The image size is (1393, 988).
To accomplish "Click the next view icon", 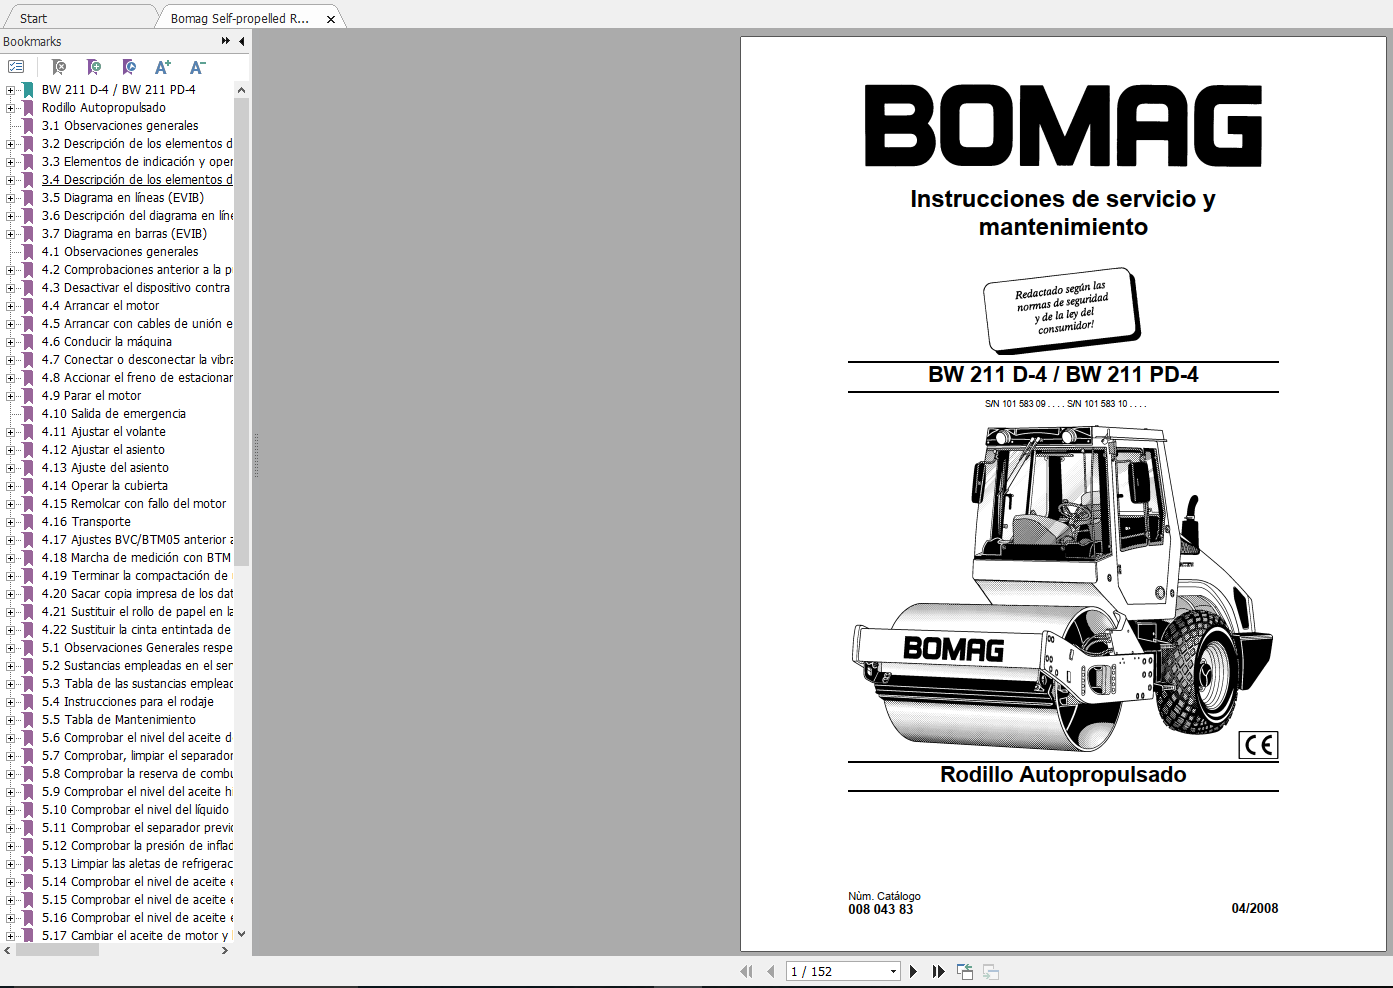I will (991, 971).
